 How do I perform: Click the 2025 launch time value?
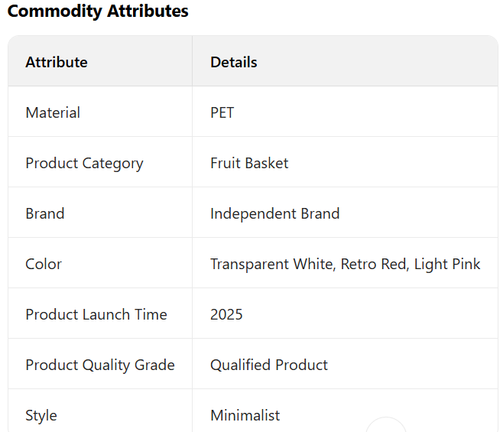[x=226, y=314]
